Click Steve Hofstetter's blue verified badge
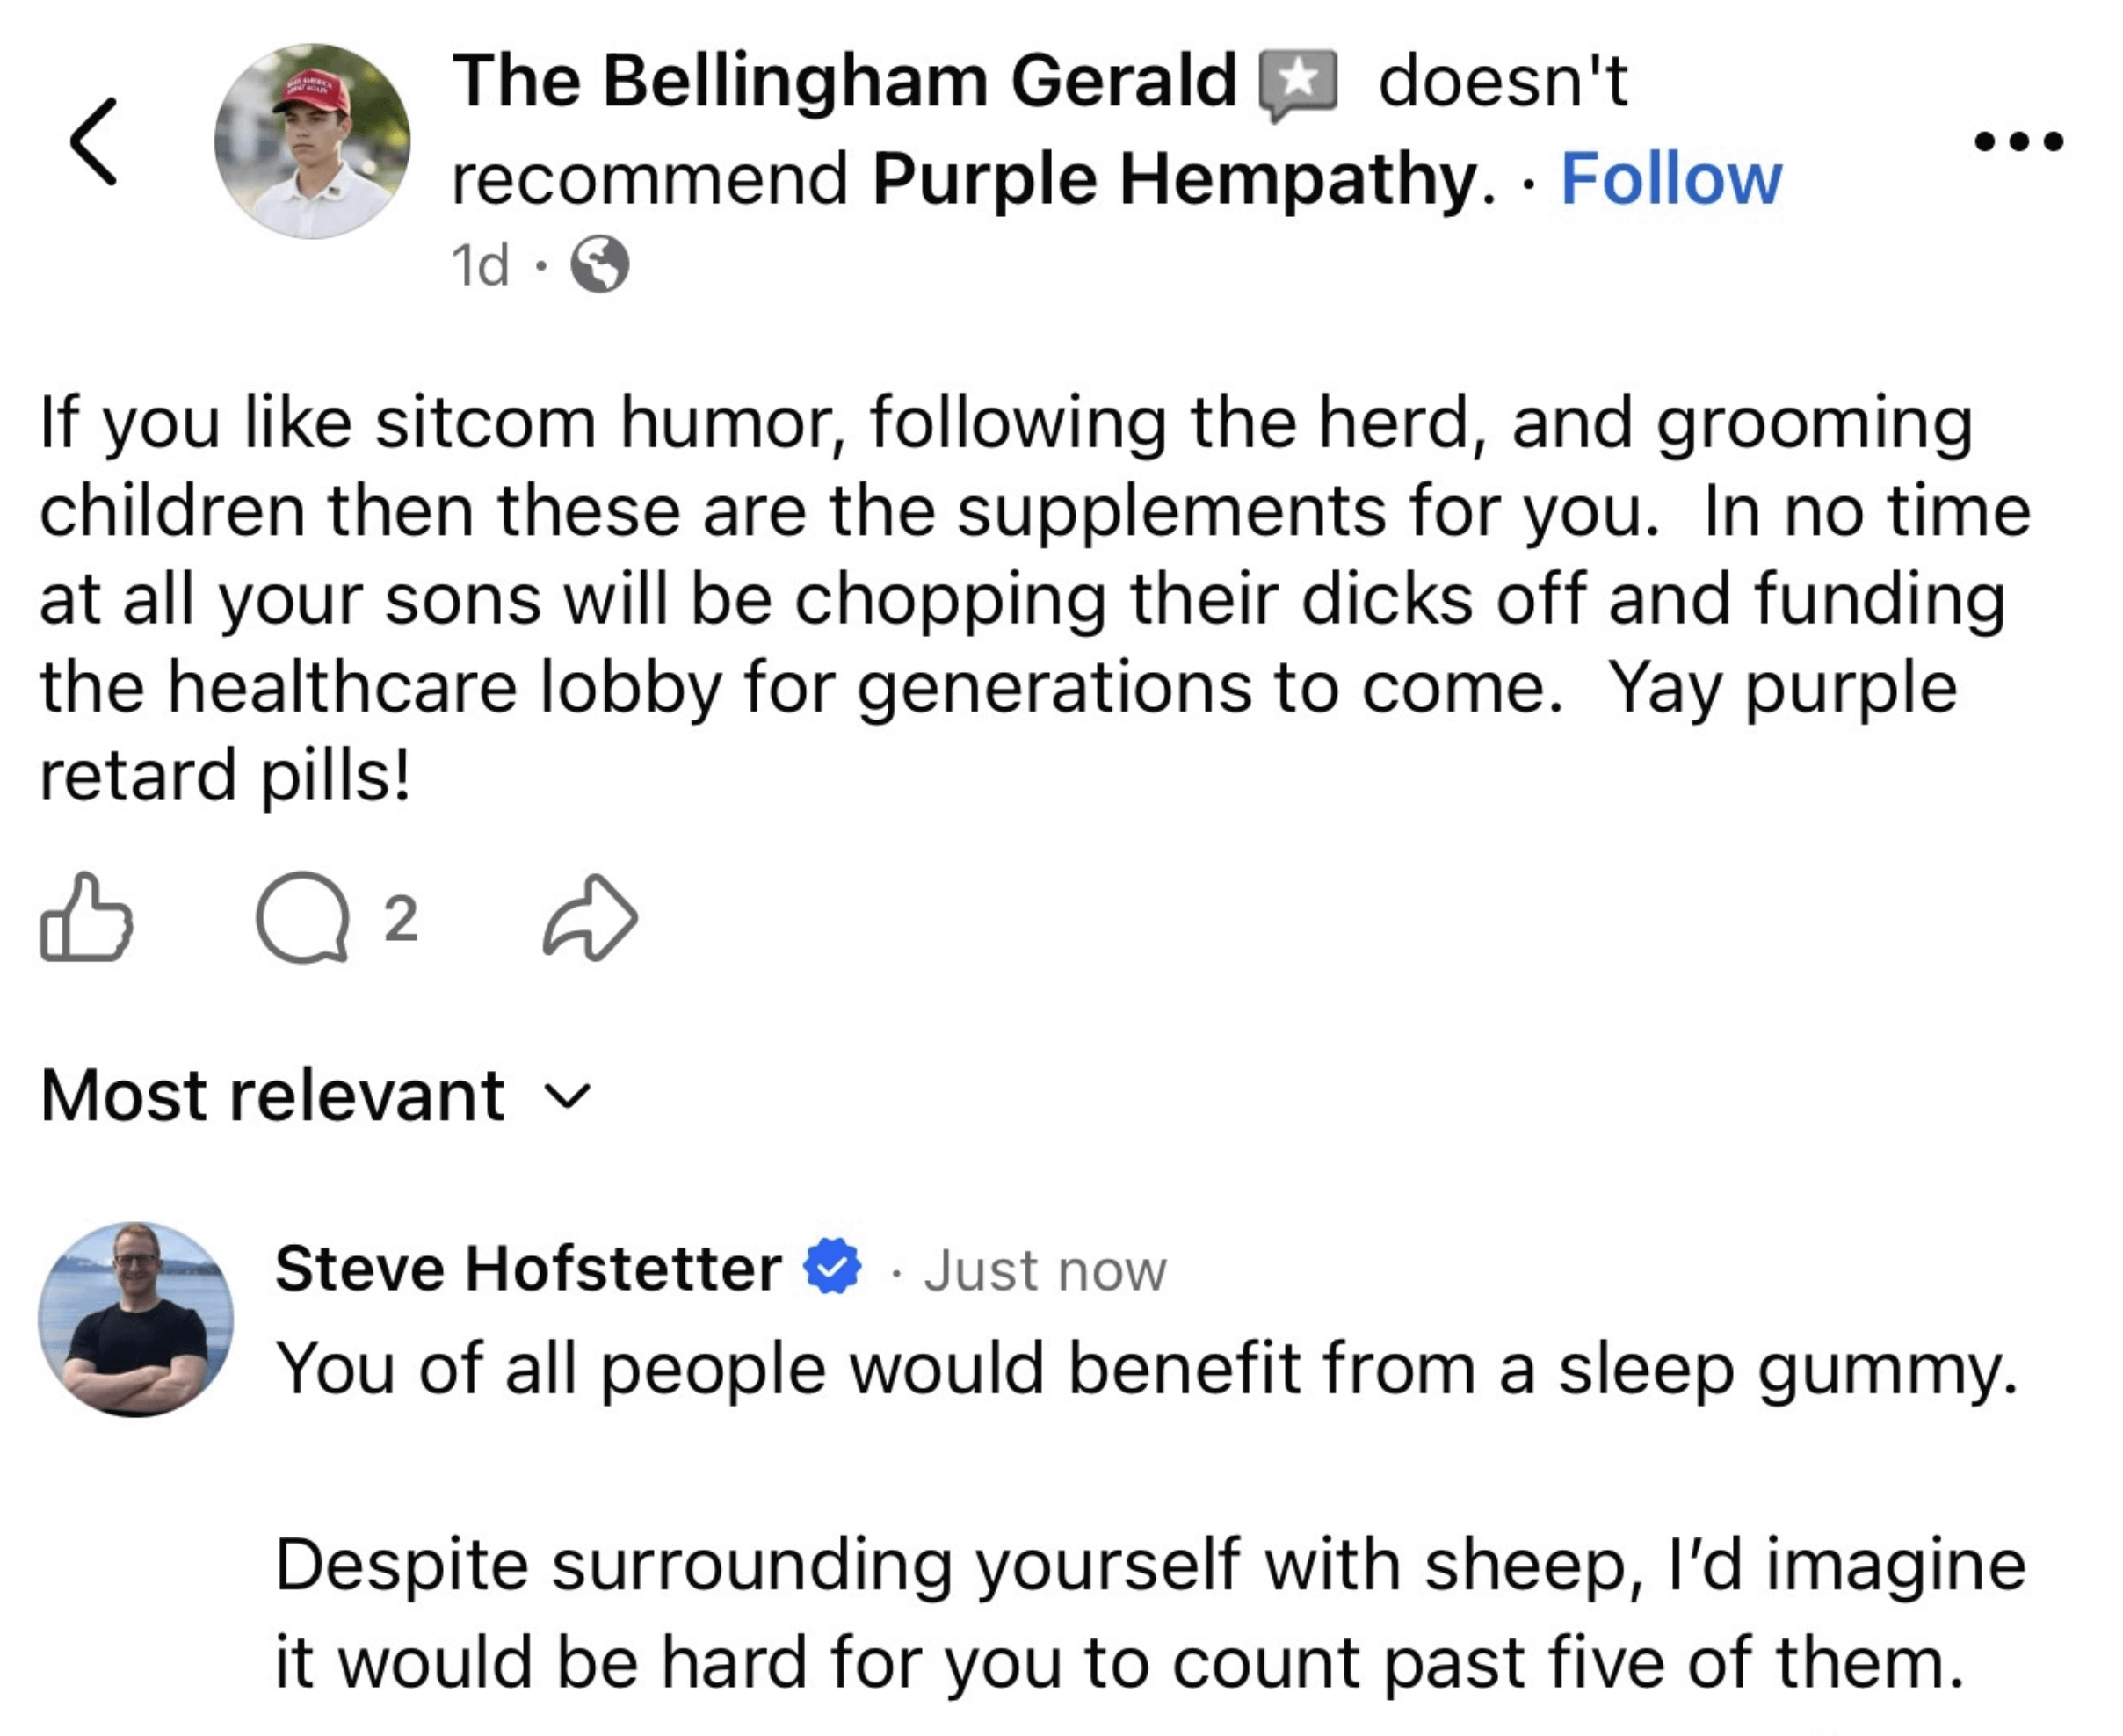The width and height of the screenshot is (2123, 1736). click(832, 1266)
